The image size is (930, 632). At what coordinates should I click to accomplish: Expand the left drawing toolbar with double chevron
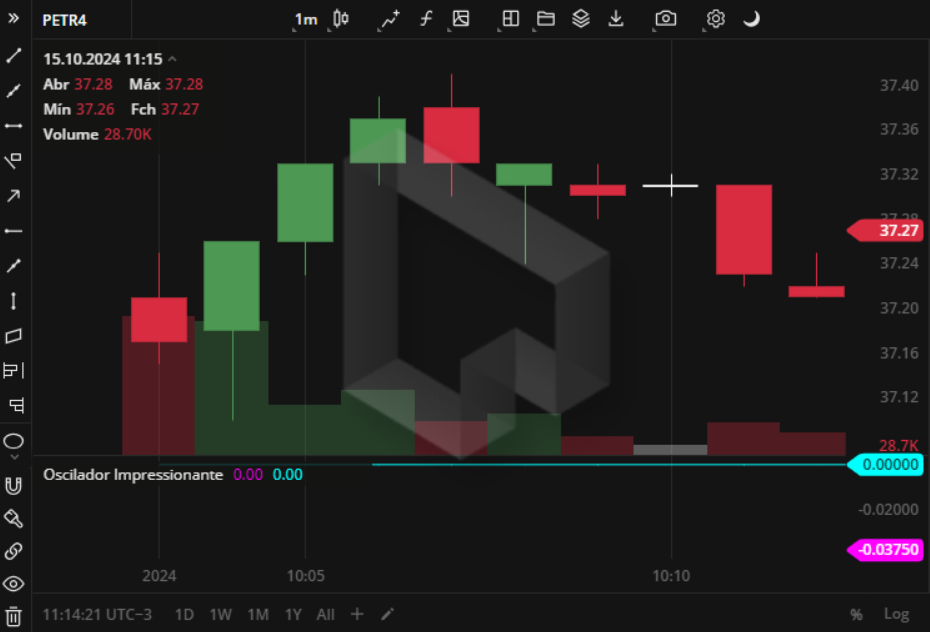point(14,18)
